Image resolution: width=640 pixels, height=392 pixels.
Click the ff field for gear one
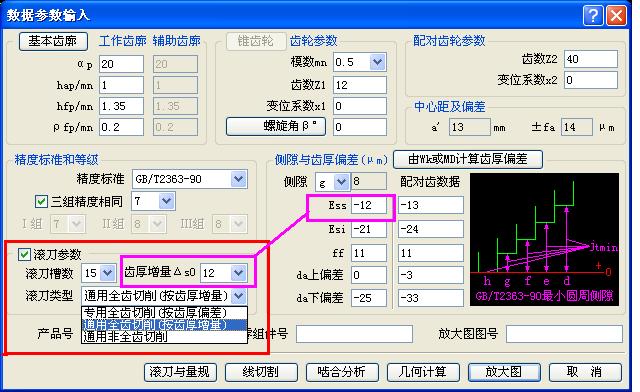[369, 253]
